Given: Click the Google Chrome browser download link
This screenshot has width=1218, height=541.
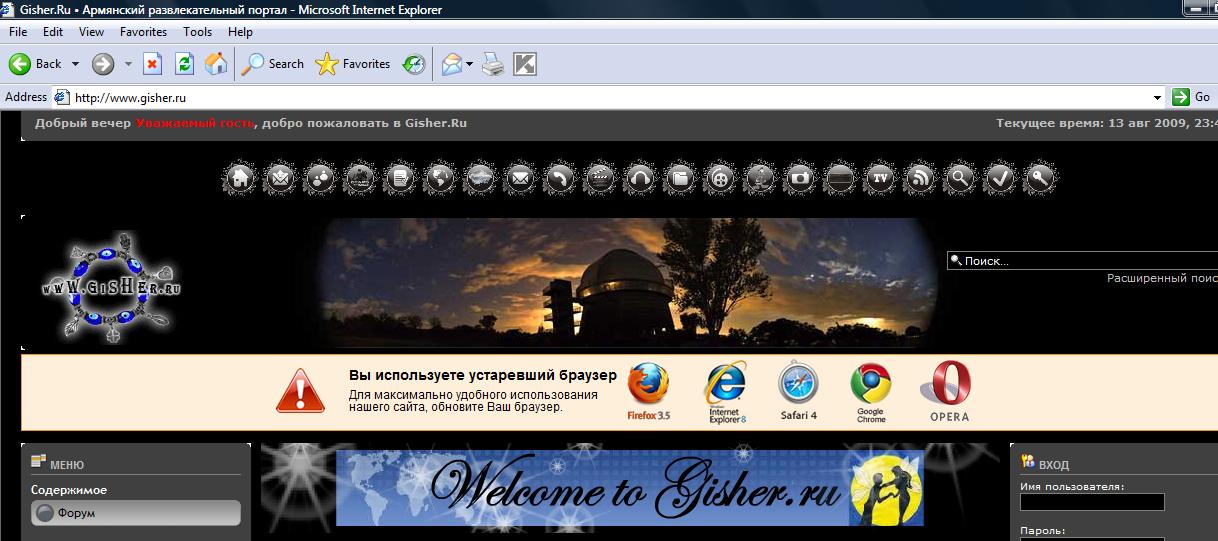Looking at the screenshot, I should (871, 392).
